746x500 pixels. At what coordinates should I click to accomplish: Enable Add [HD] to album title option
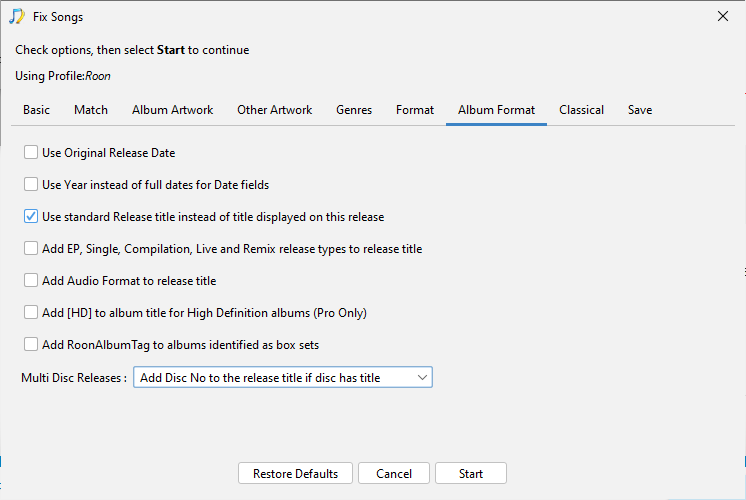coord(31,313)
